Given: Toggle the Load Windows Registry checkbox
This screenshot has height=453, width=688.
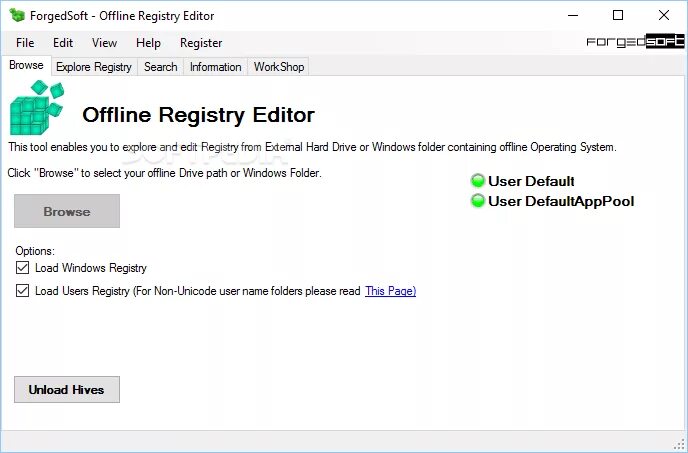Looking at the screenshot, I should point(22,268).
